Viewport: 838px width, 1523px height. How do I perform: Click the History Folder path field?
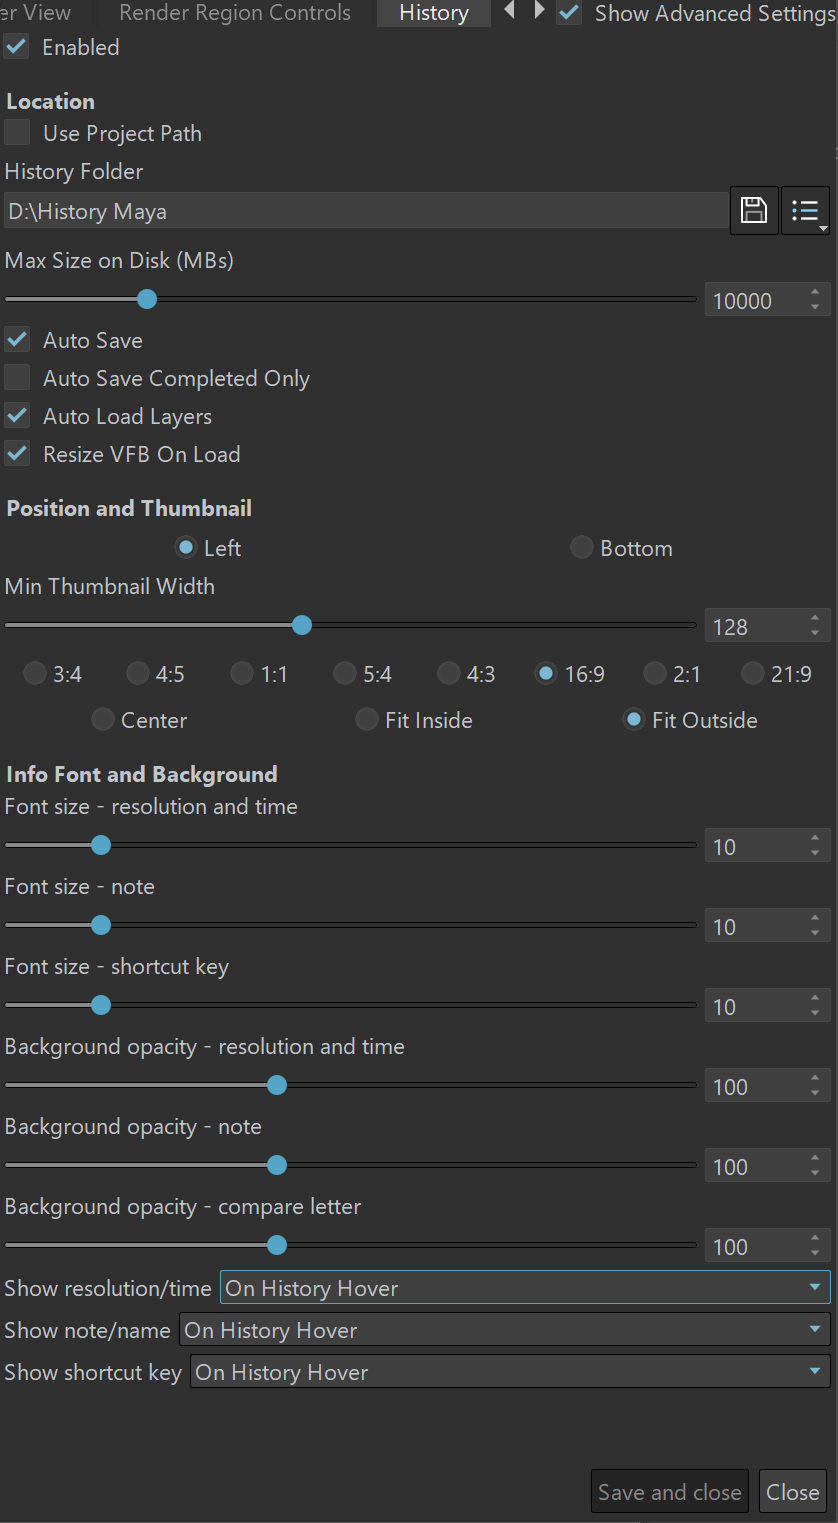pyautogui.click(x=366, y=211)
